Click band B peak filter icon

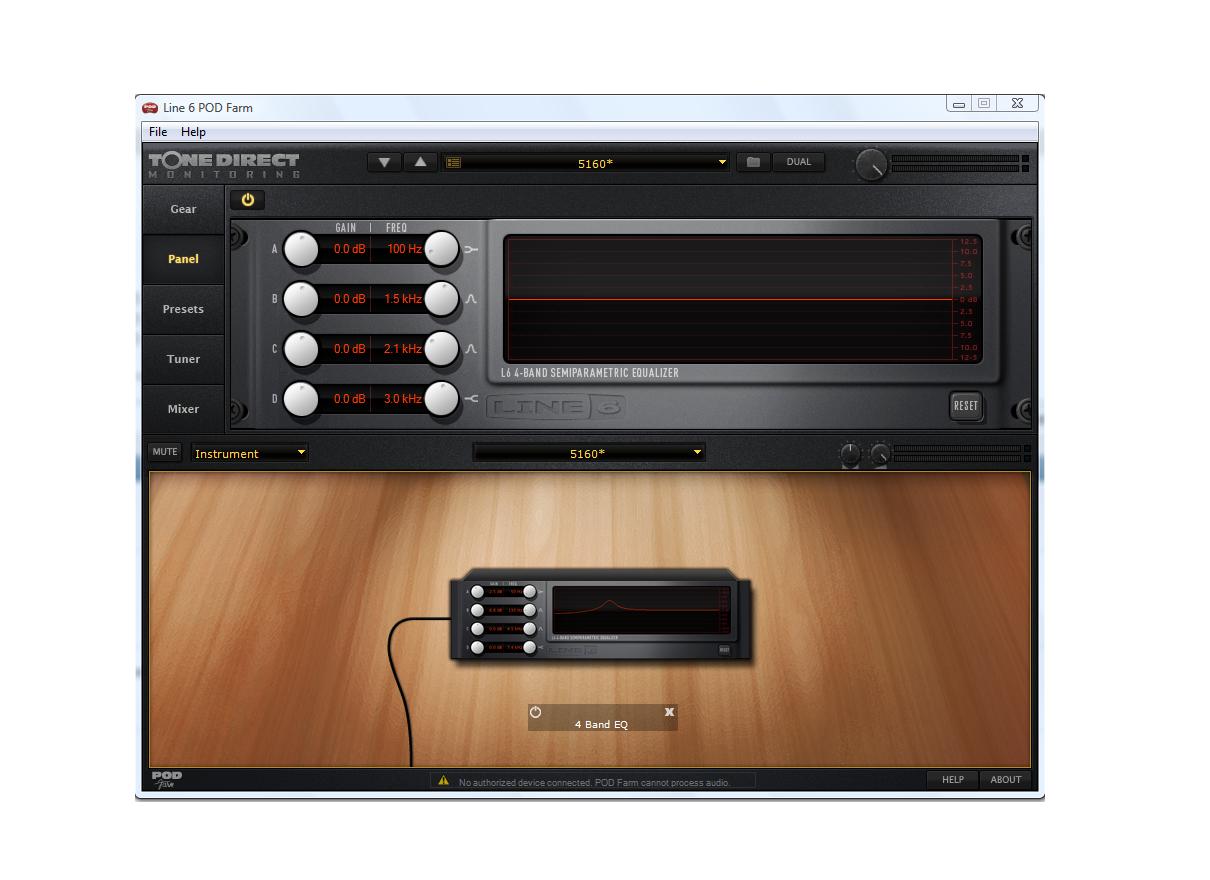[471, 299]
